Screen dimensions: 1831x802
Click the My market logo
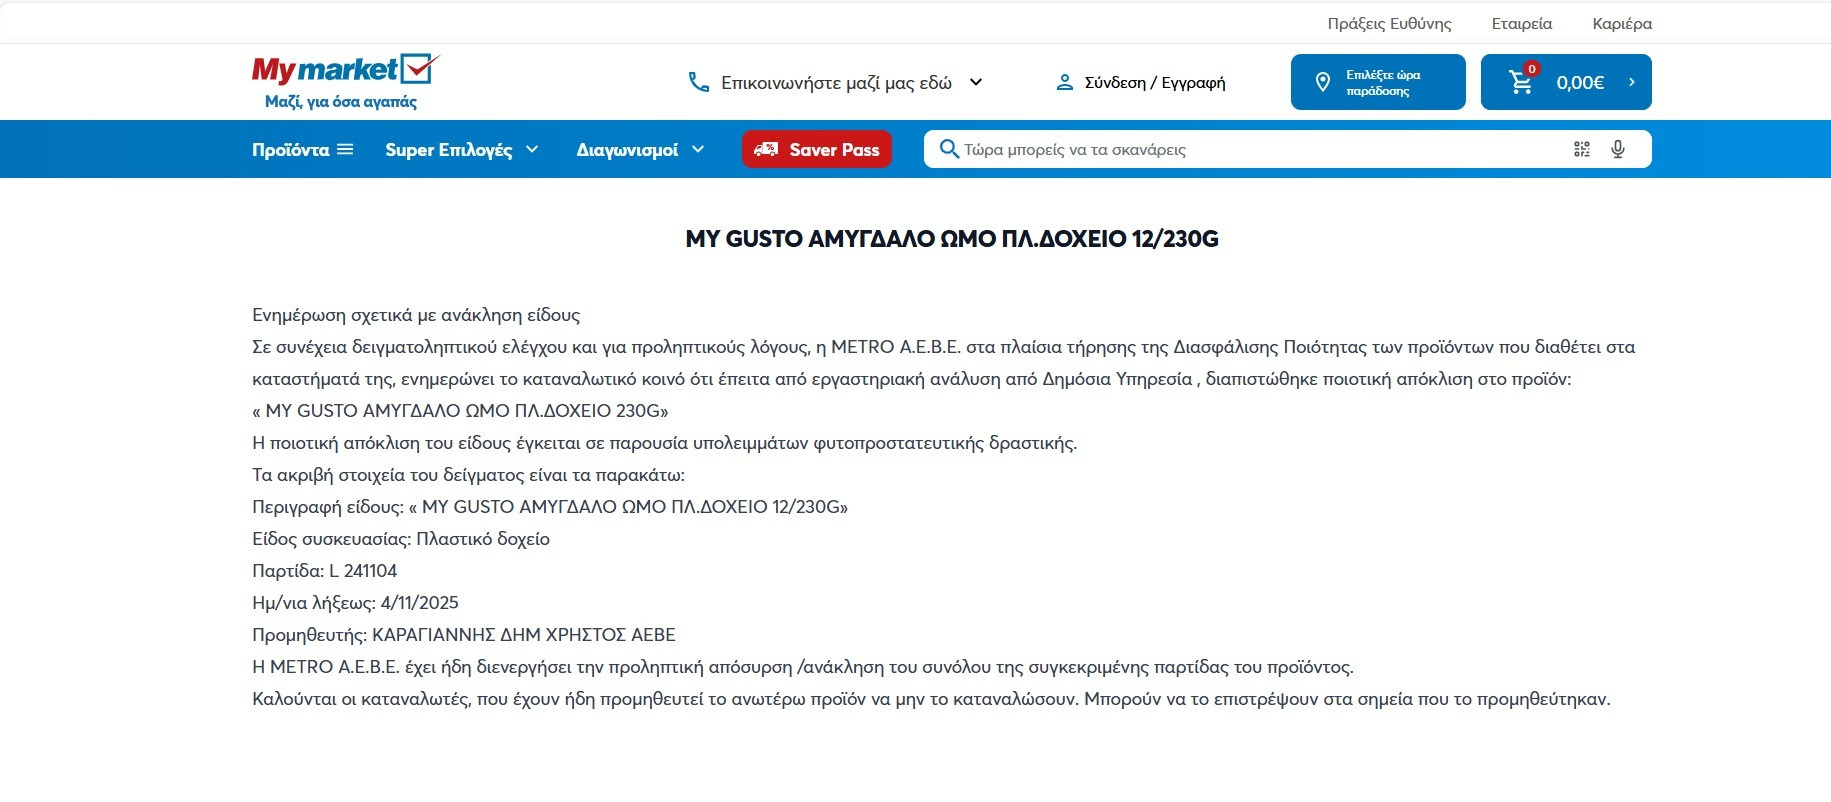coord(345,82)
